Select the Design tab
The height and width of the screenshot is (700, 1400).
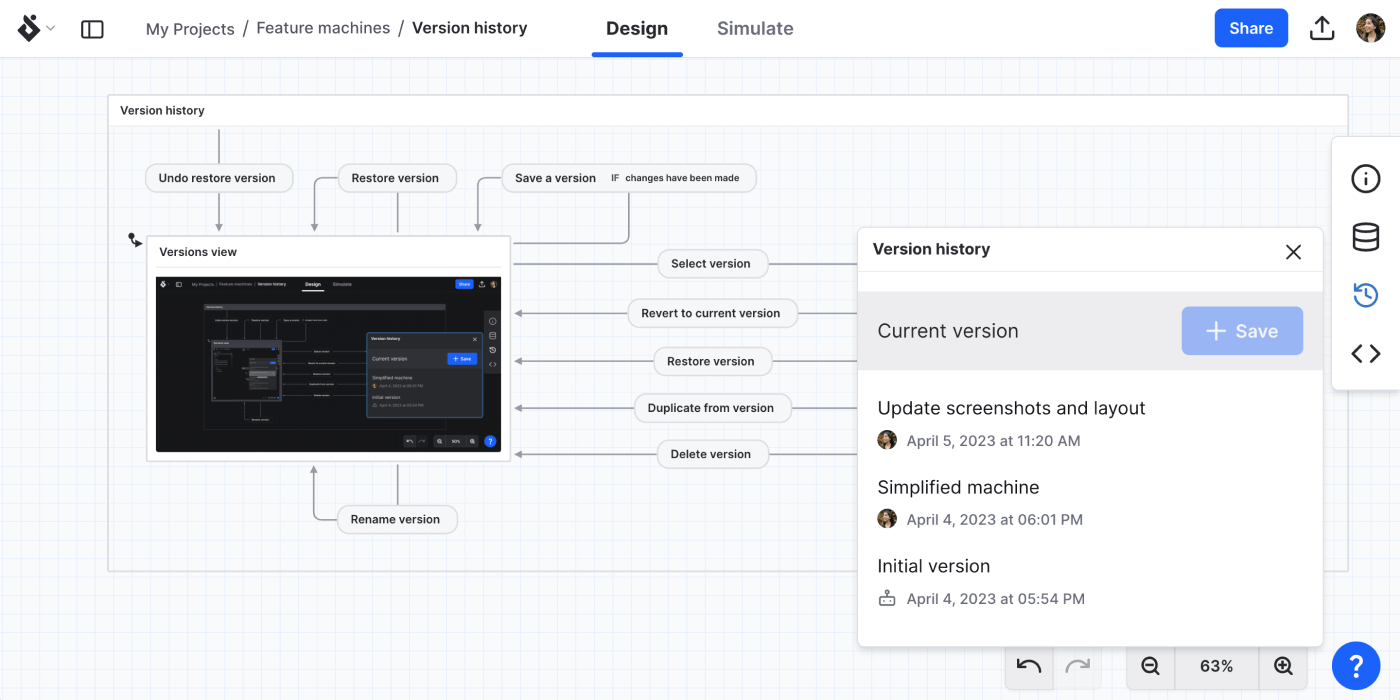pyautogui.click(x=637, y=29)
